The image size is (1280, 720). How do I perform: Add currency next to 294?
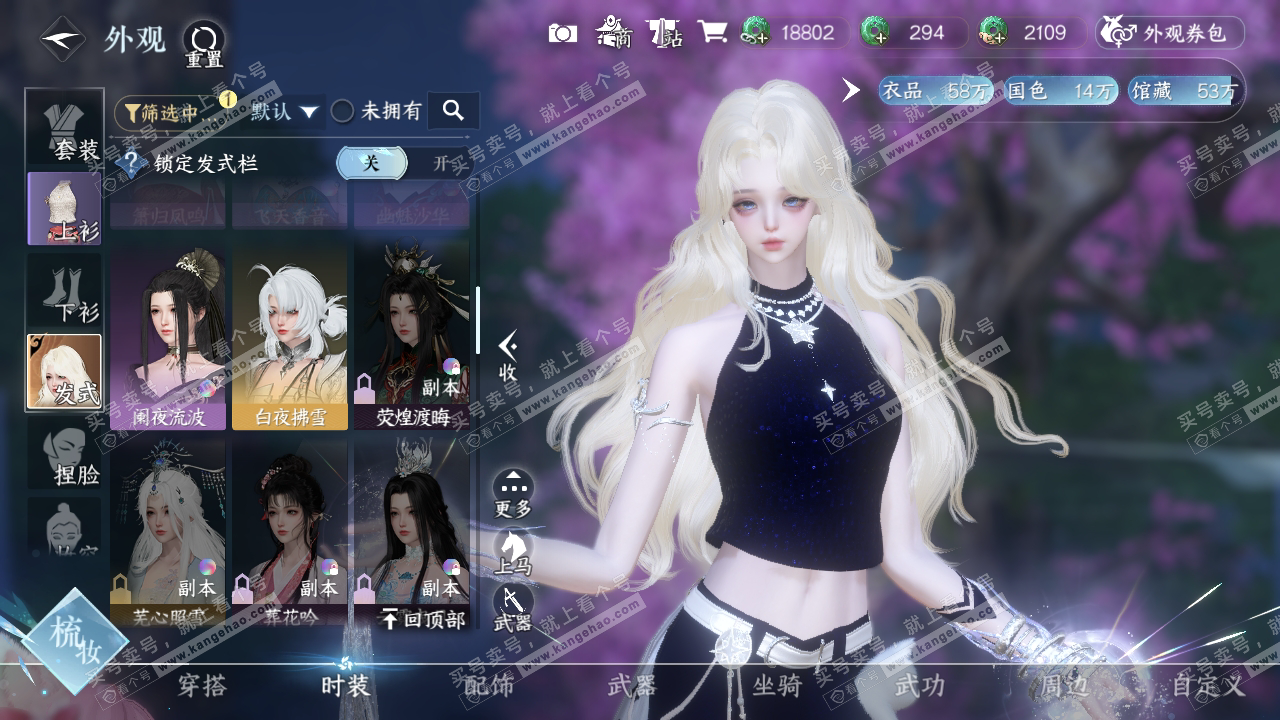pyautogui.click(x=875, y=32)
